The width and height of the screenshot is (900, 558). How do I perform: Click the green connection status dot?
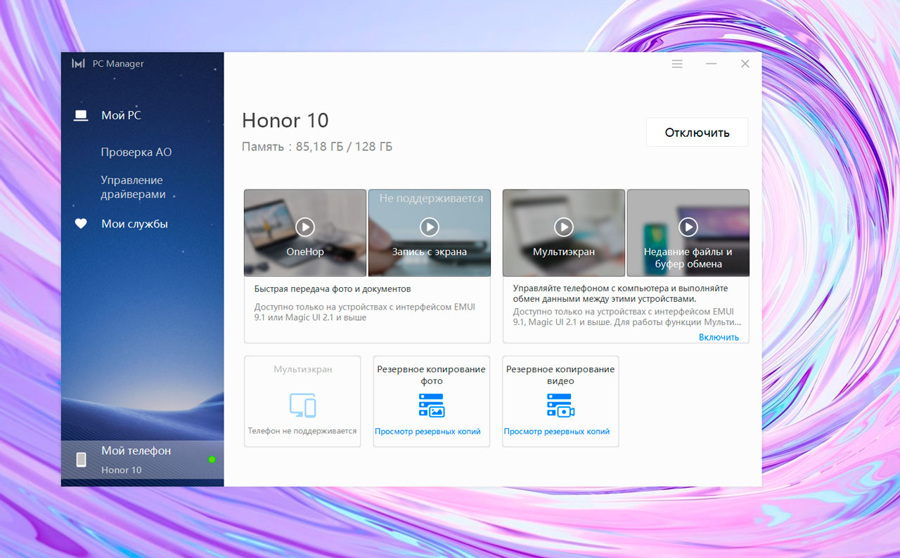212,459
